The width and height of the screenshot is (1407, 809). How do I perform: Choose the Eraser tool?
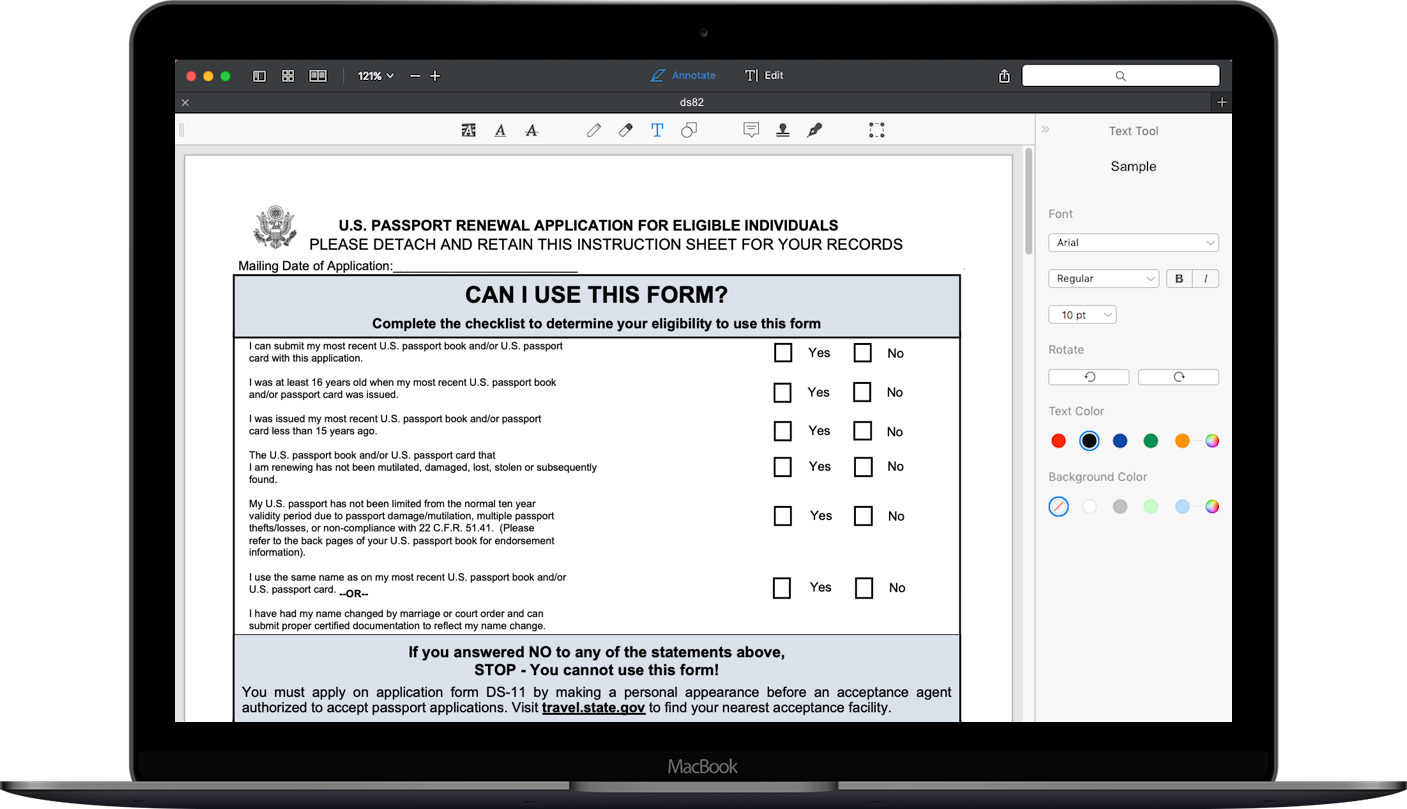point(625,129)
